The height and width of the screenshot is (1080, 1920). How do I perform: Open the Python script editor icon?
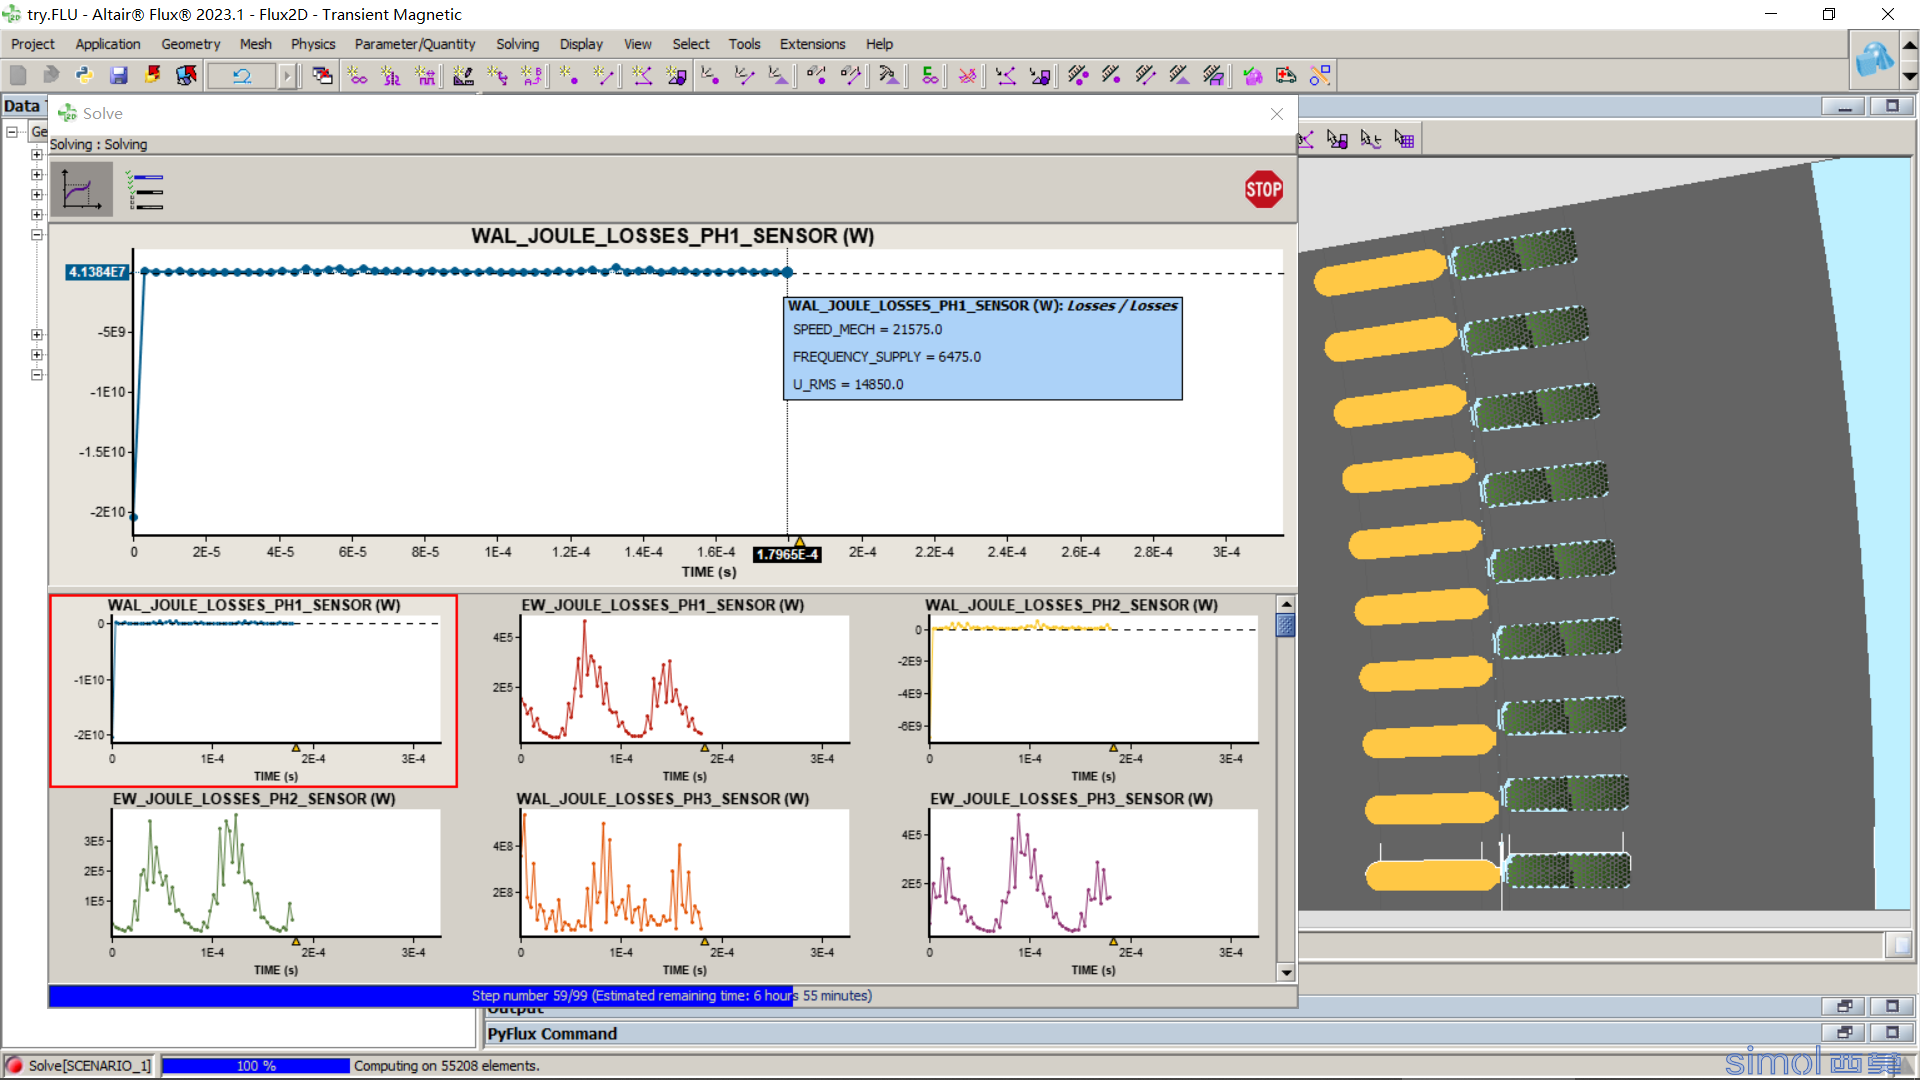click(84, 75)
